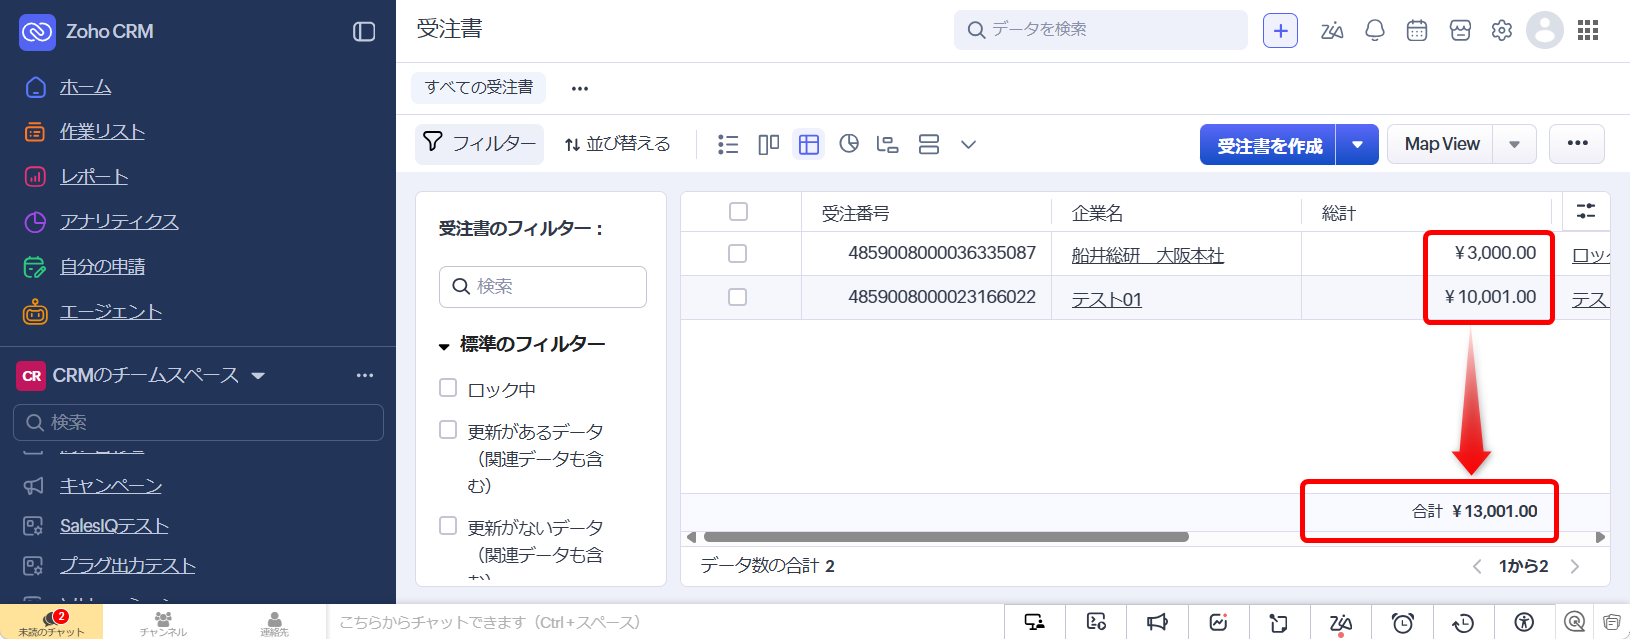Expand the view options chevron
Image resolution: width=1630 pixels, height=639 pixels.
[968, 145]
